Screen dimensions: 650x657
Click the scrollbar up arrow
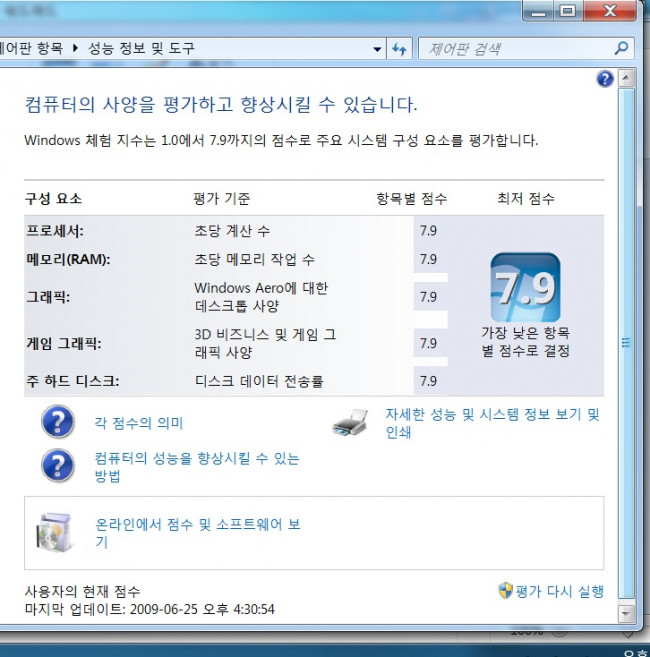point(626,78)
